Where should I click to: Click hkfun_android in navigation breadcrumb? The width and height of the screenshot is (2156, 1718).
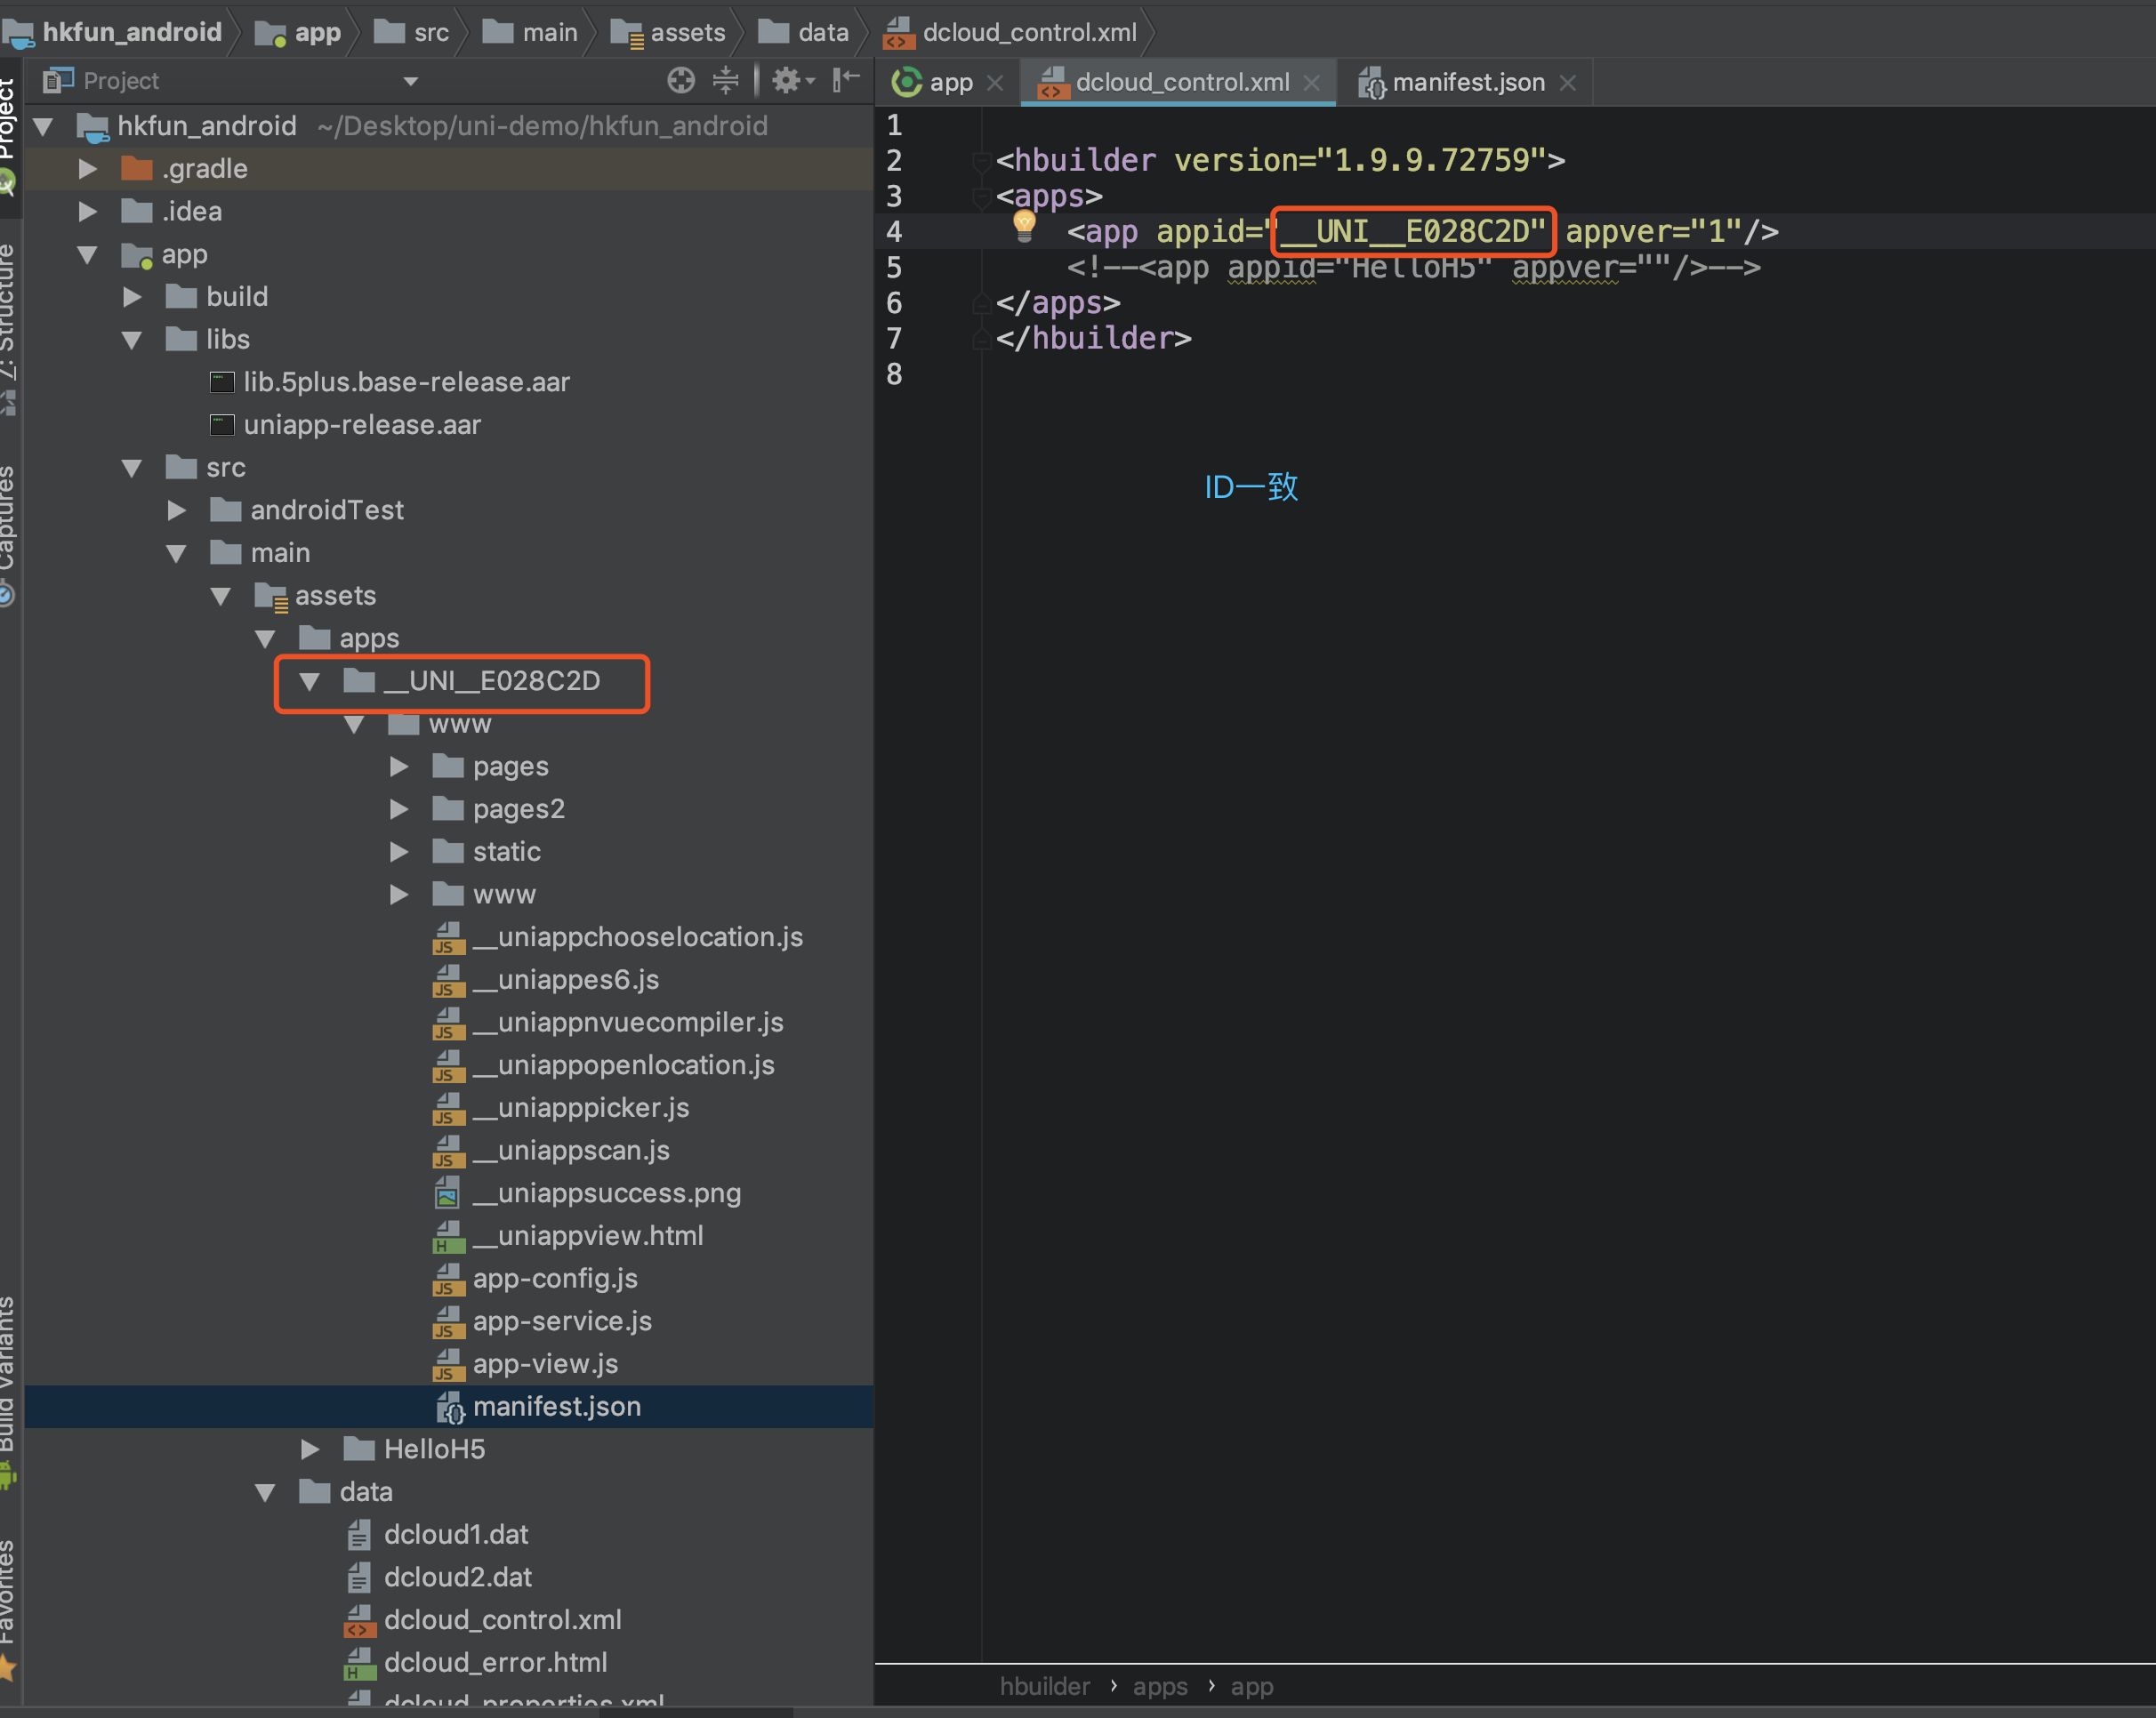coord(112,32)
